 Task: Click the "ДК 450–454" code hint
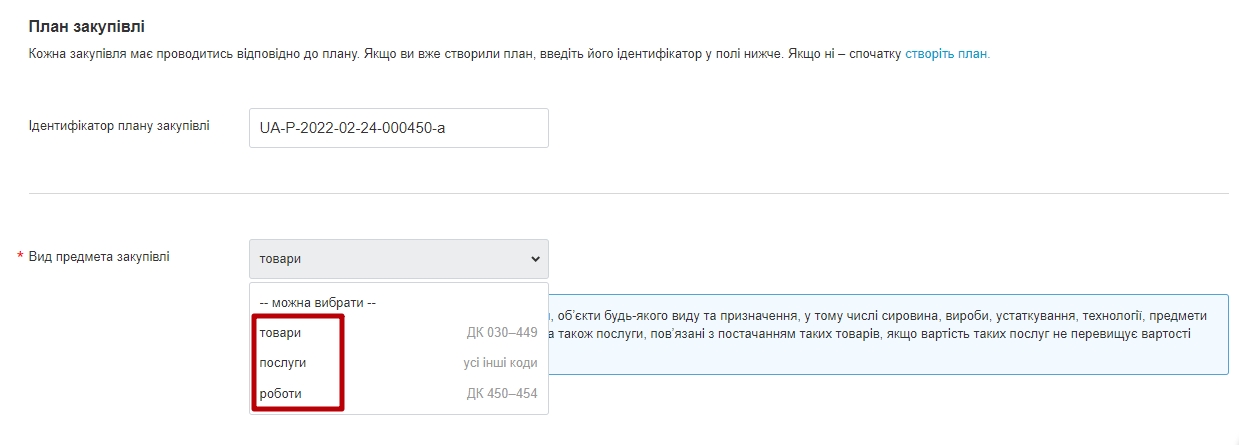pos(501,394)
